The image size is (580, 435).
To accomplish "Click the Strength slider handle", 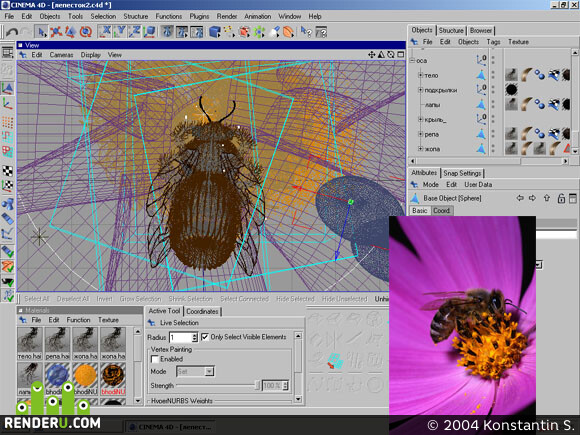I will pos(257,385).
